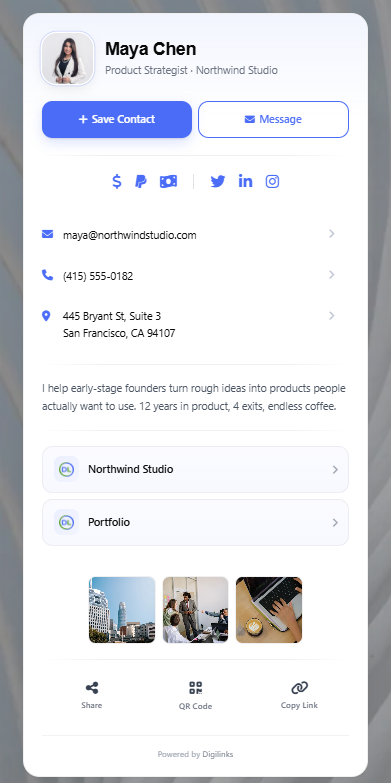Open the office meeting gallery photo
The height and width of the screenshot is (783, 391).
click(195, 610)
